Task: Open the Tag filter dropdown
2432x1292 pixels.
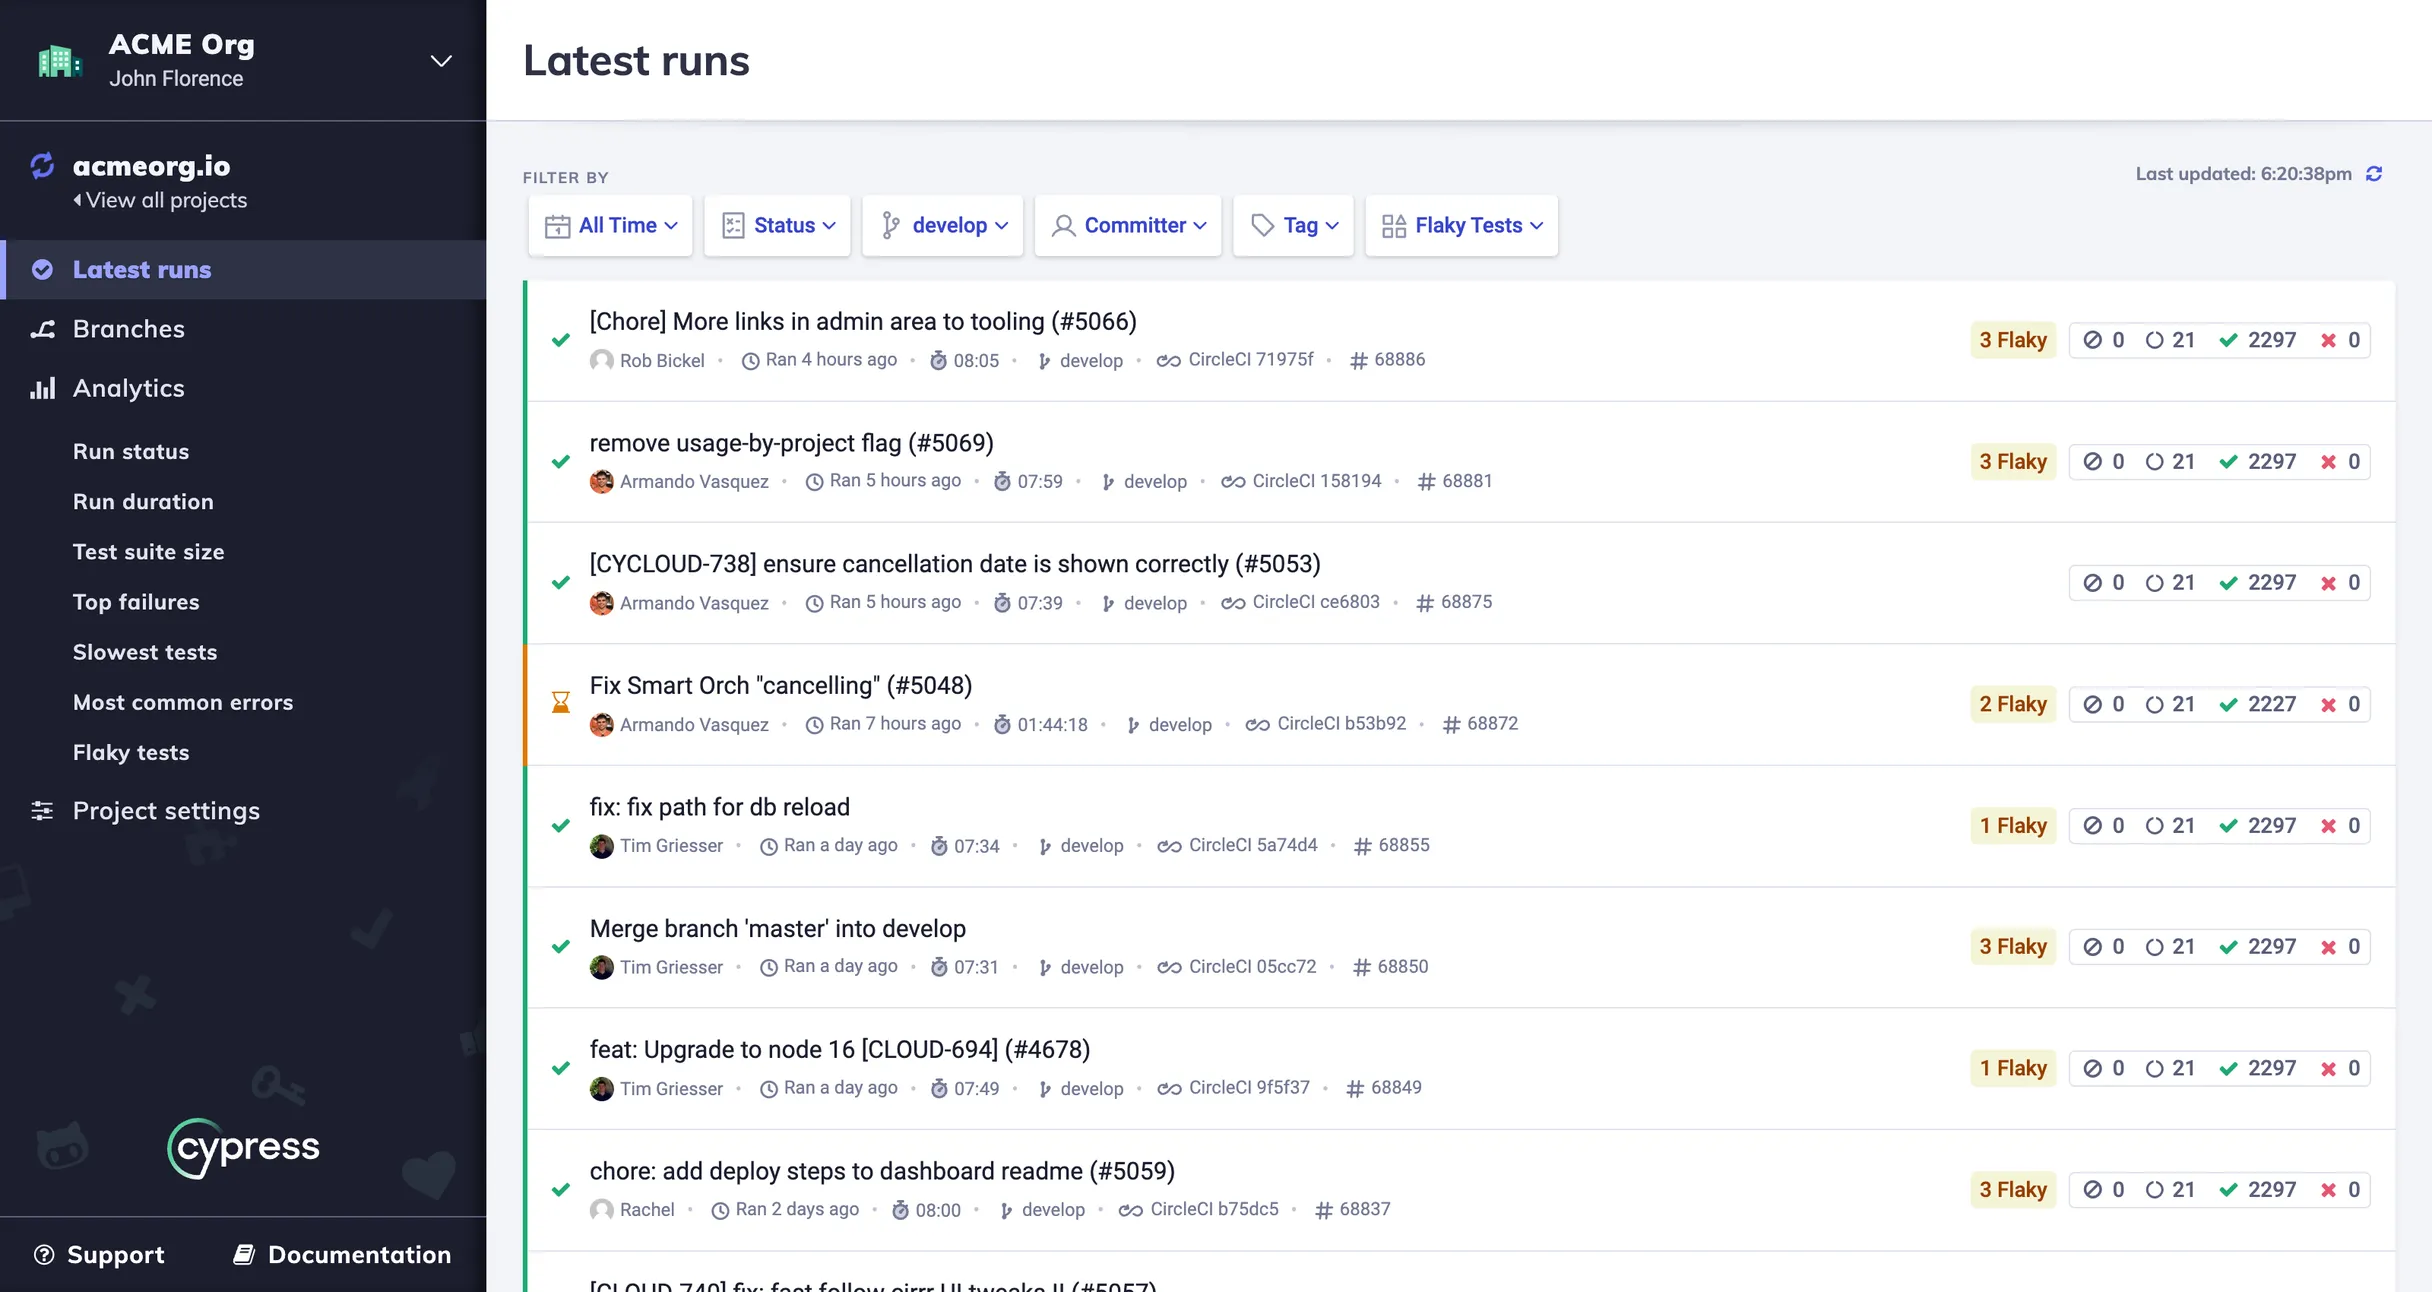Action: pyautogui.click(x=1293, y=226)
